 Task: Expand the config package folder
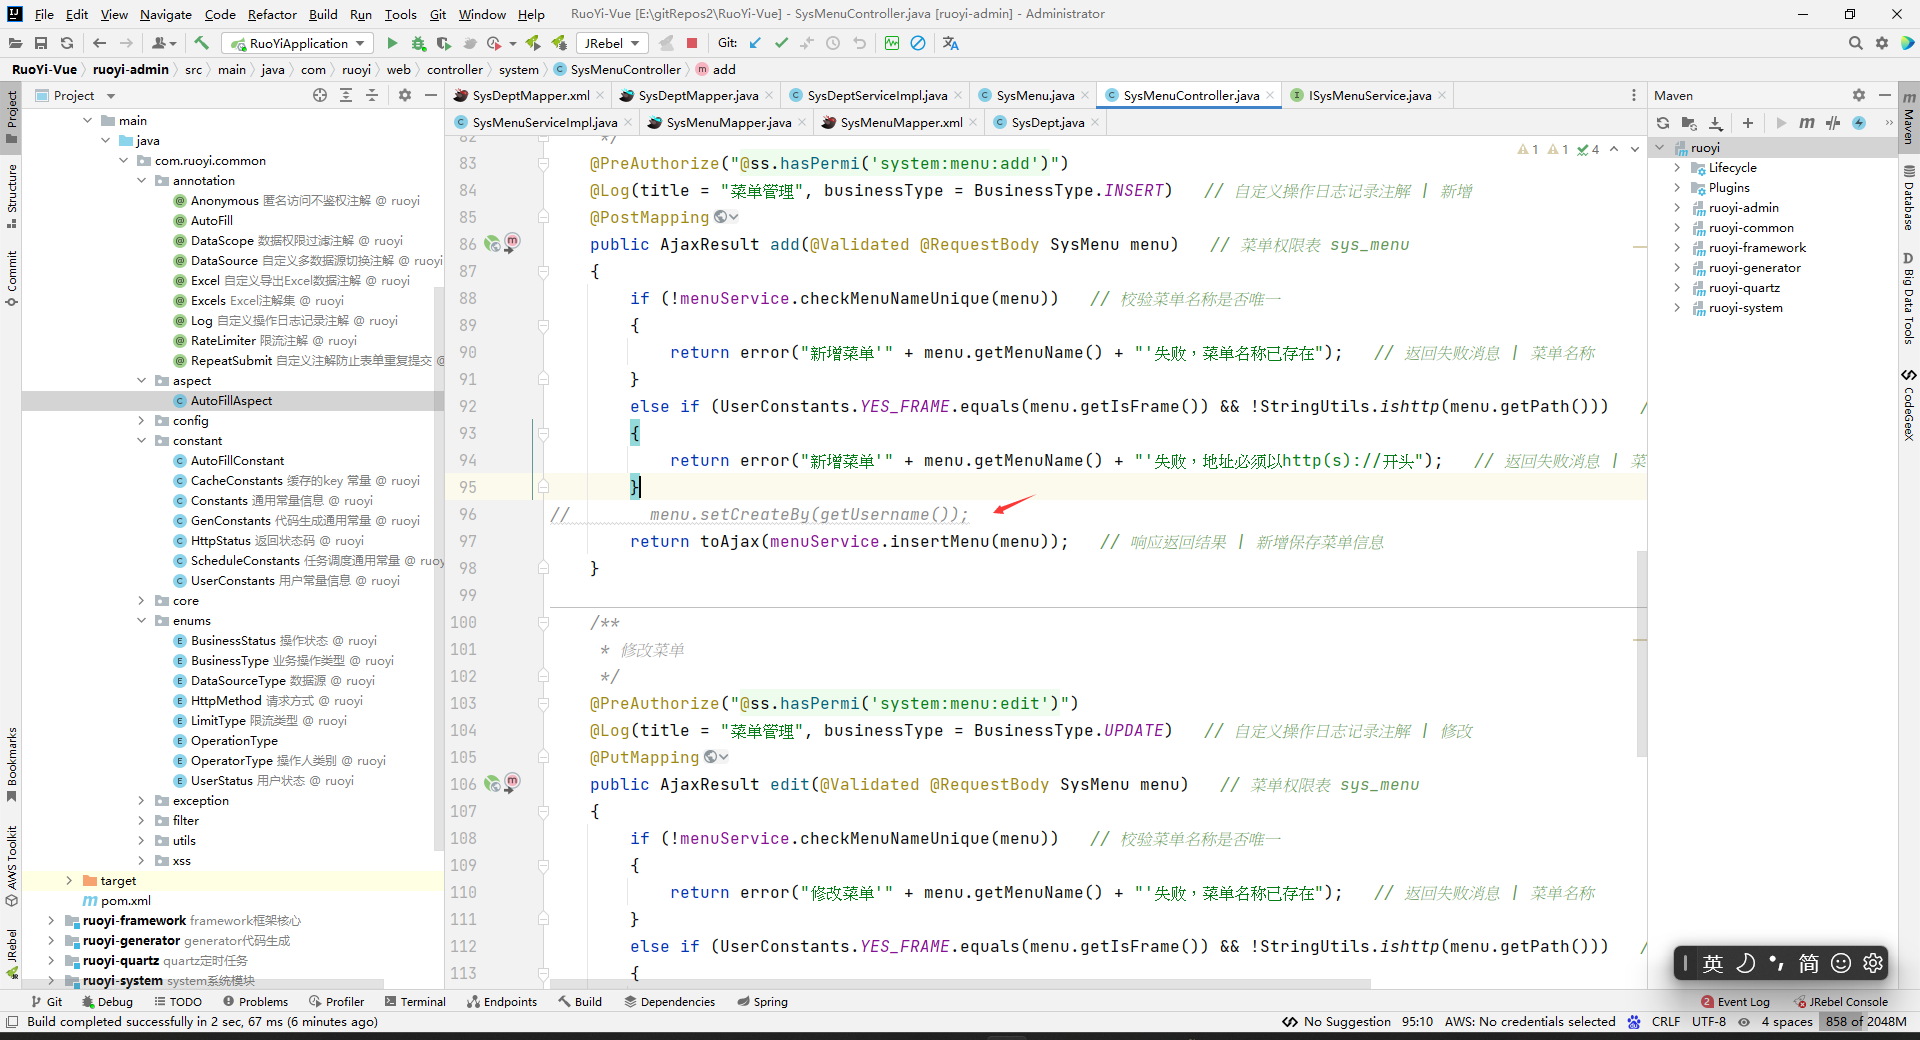[141, 420]
